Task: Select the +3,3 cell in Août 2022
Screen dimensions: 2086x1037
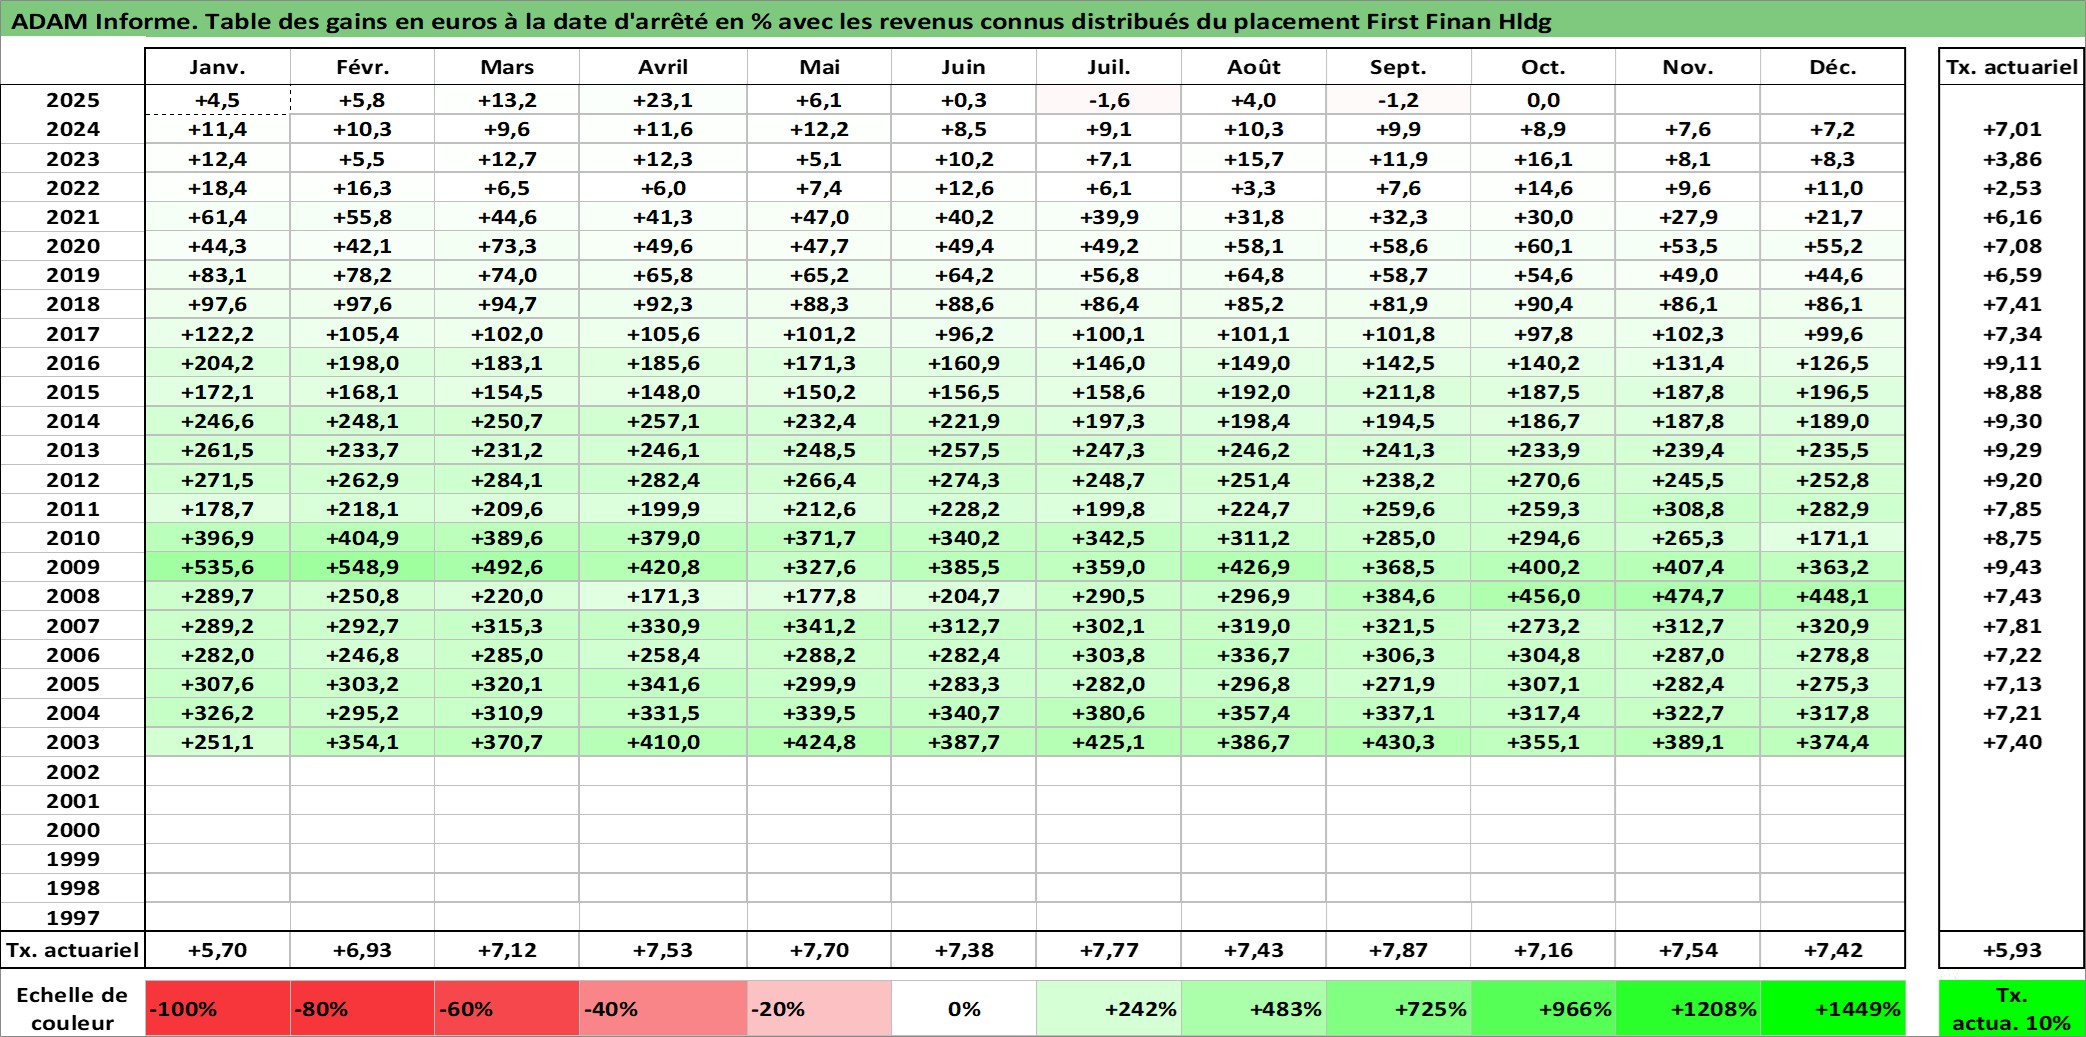Action: tap(1254, 188)
